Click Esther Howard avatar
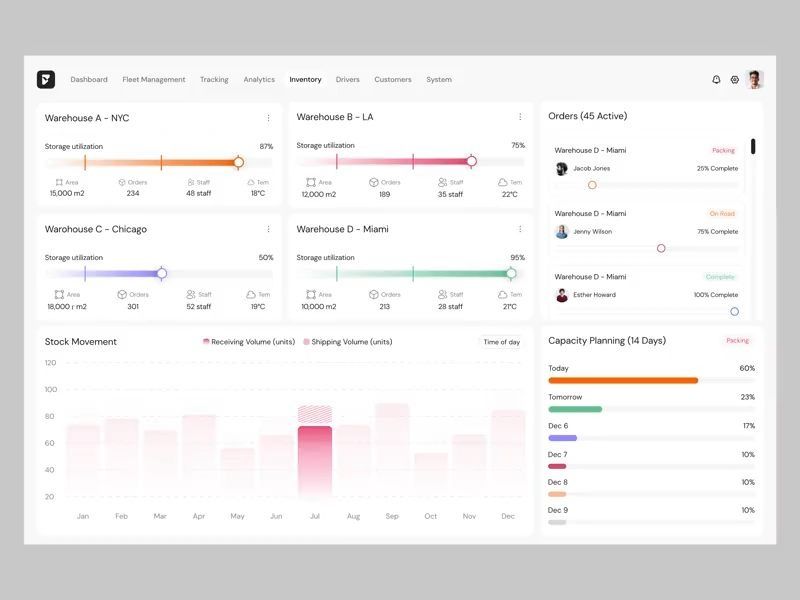The width and height of the screenshot is (800, 600). tap(562, 295)
